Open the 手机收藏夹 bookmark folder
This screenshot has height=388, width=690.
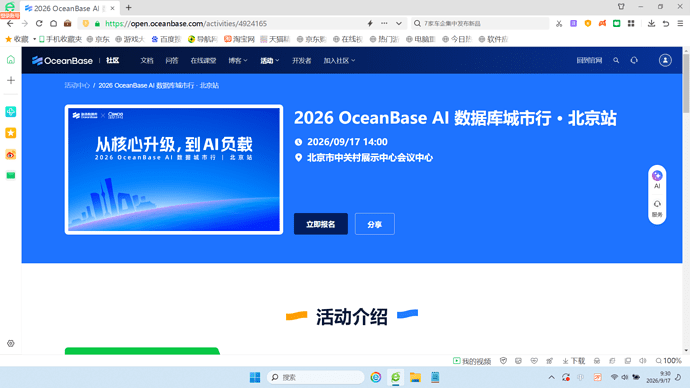[x=60, y=39]
